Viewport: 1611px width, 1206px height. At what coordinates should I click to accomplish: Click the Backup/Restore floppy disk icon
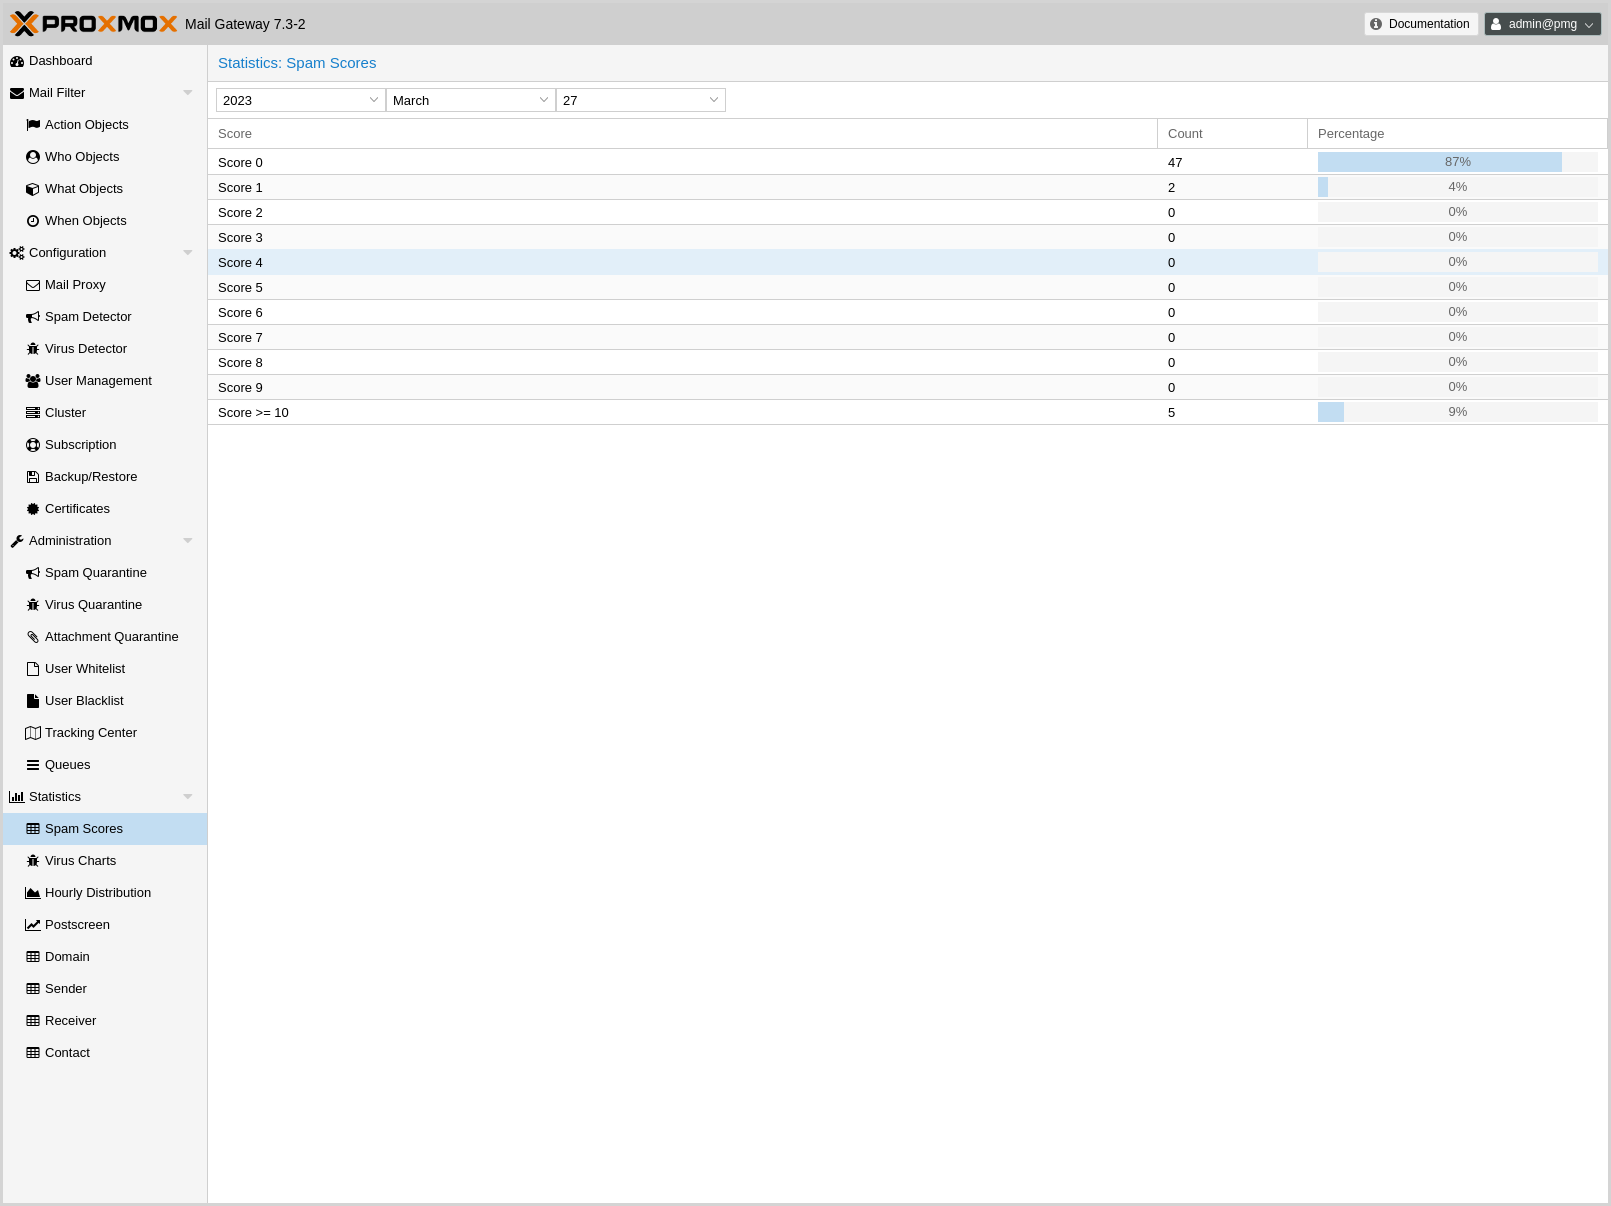[33, 477]
